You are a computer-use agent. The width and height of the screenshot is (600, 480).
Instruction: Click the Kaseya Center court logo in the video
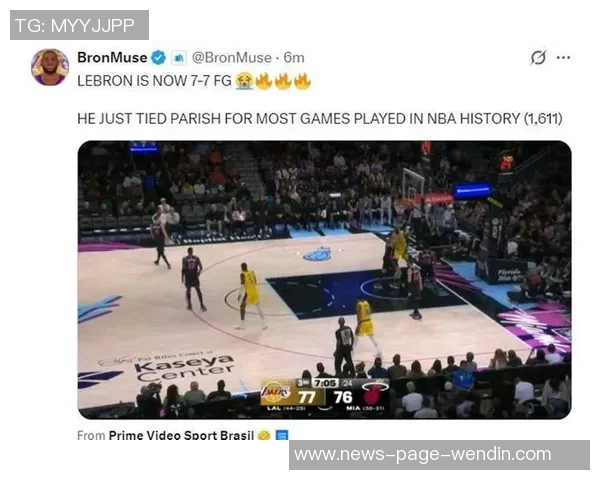(x=184, y=368)
